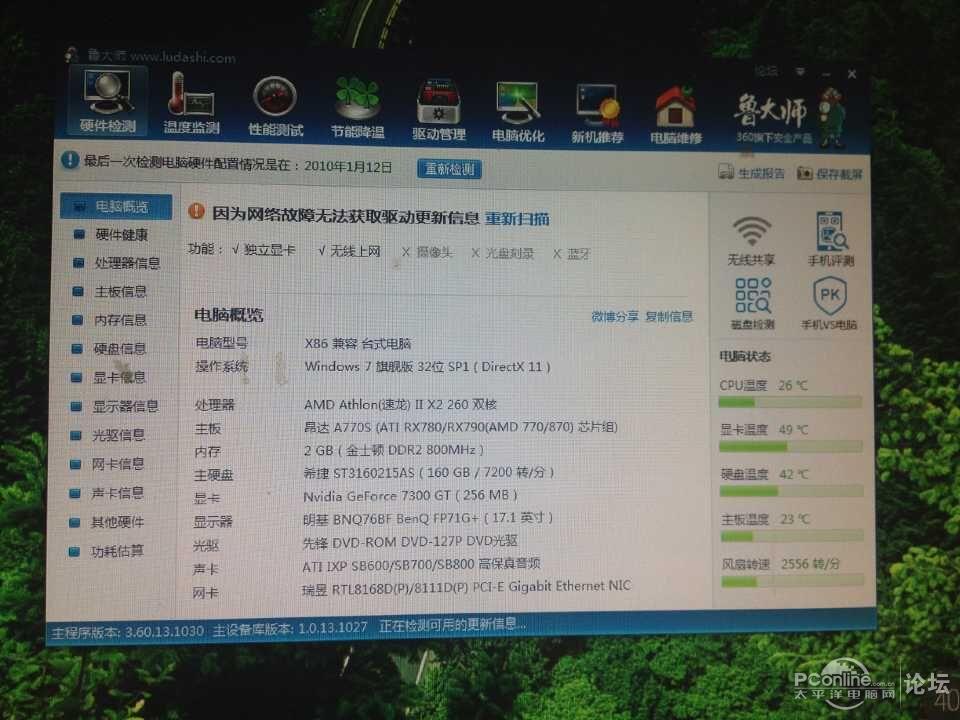Image resolution: width=960 pixels, height=720 pixels.
Task: Click the 鲁大师 logo at top right
Action: click(x=790, y=118)
